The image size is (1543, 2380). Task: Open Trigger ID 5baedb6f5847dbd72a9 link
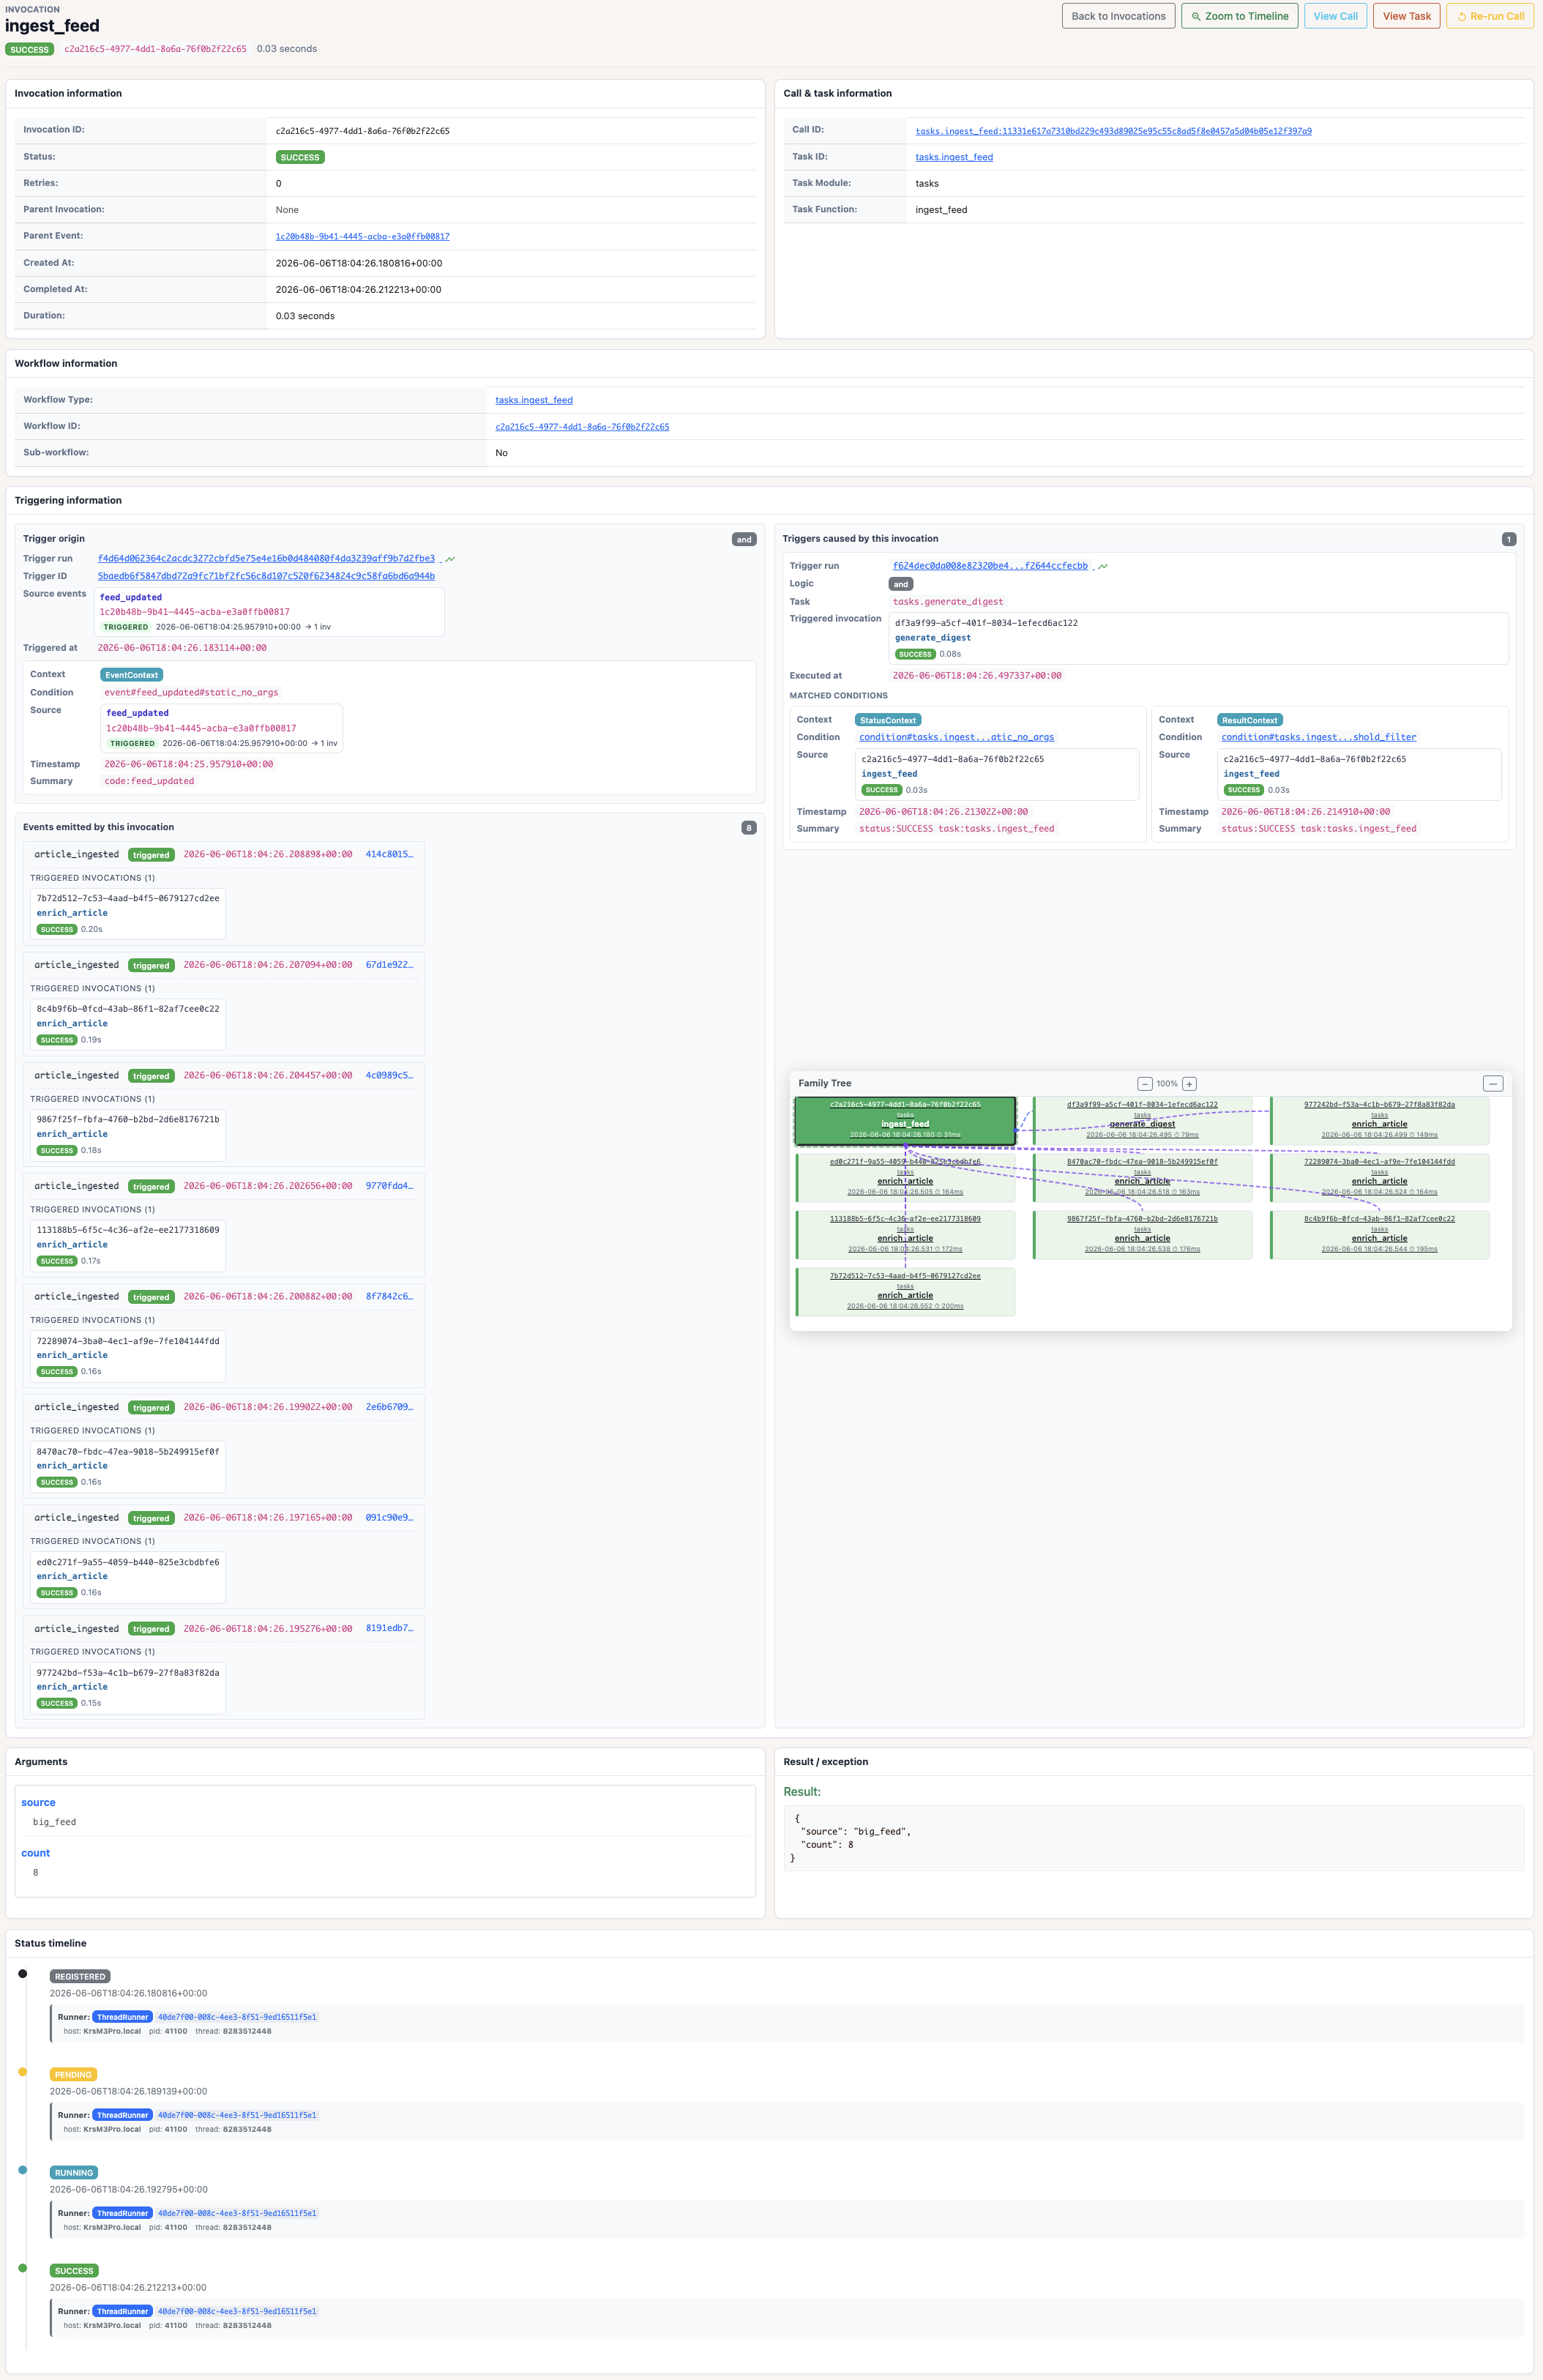[266, 576]
